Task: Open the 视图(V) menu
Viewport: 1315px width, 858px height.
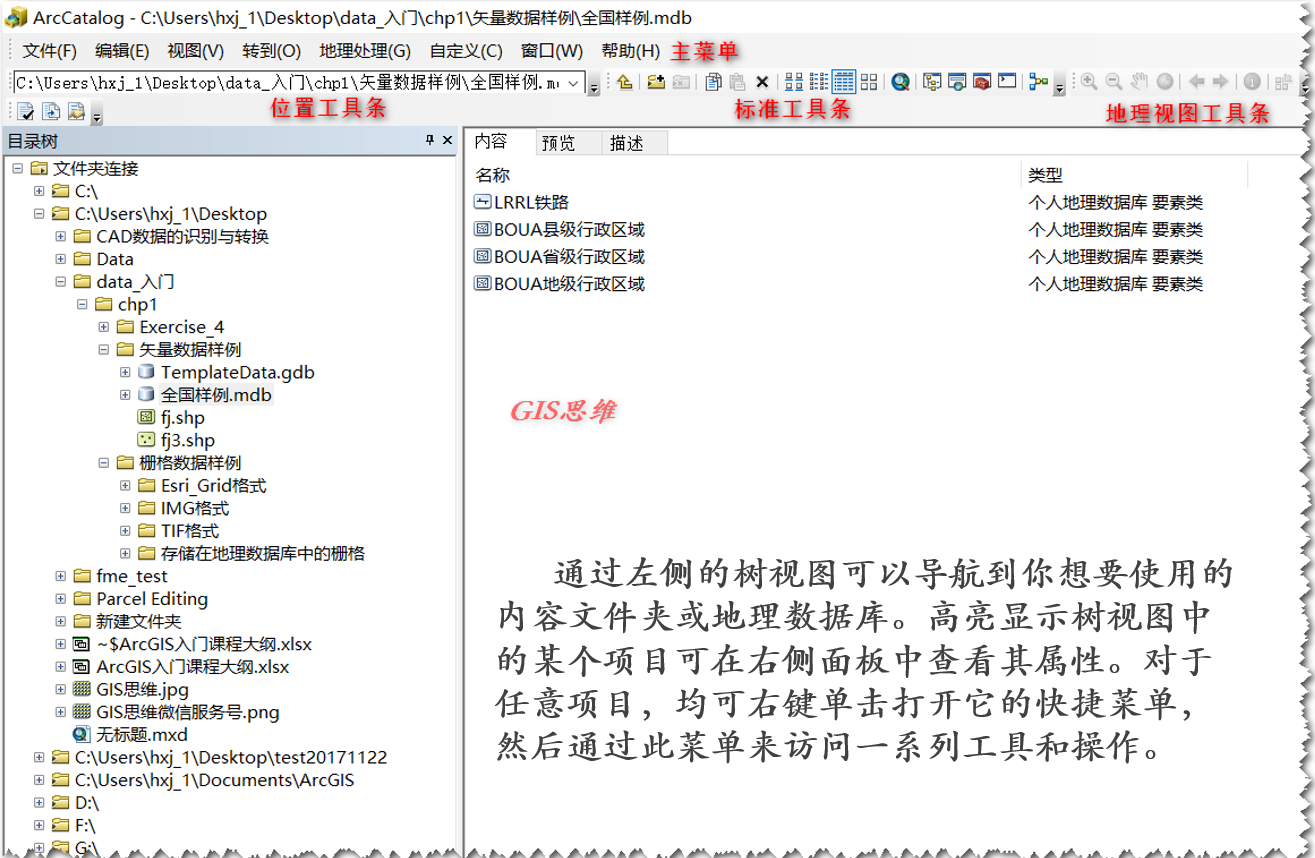Action: point(195,51)
